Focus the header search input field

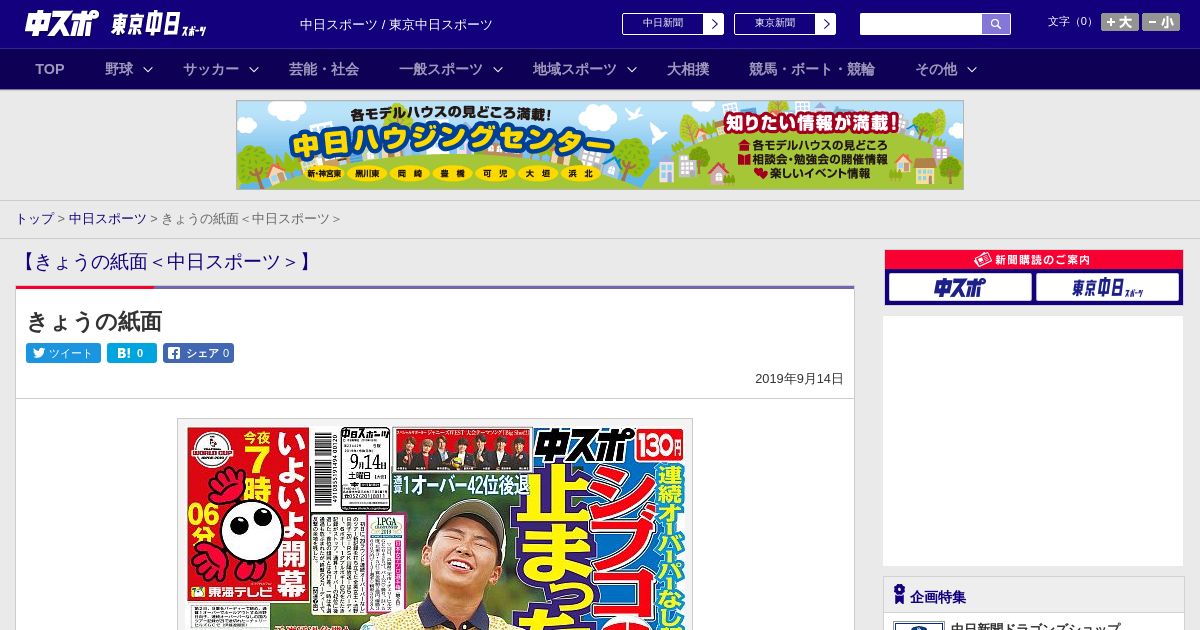coord(921,24)
